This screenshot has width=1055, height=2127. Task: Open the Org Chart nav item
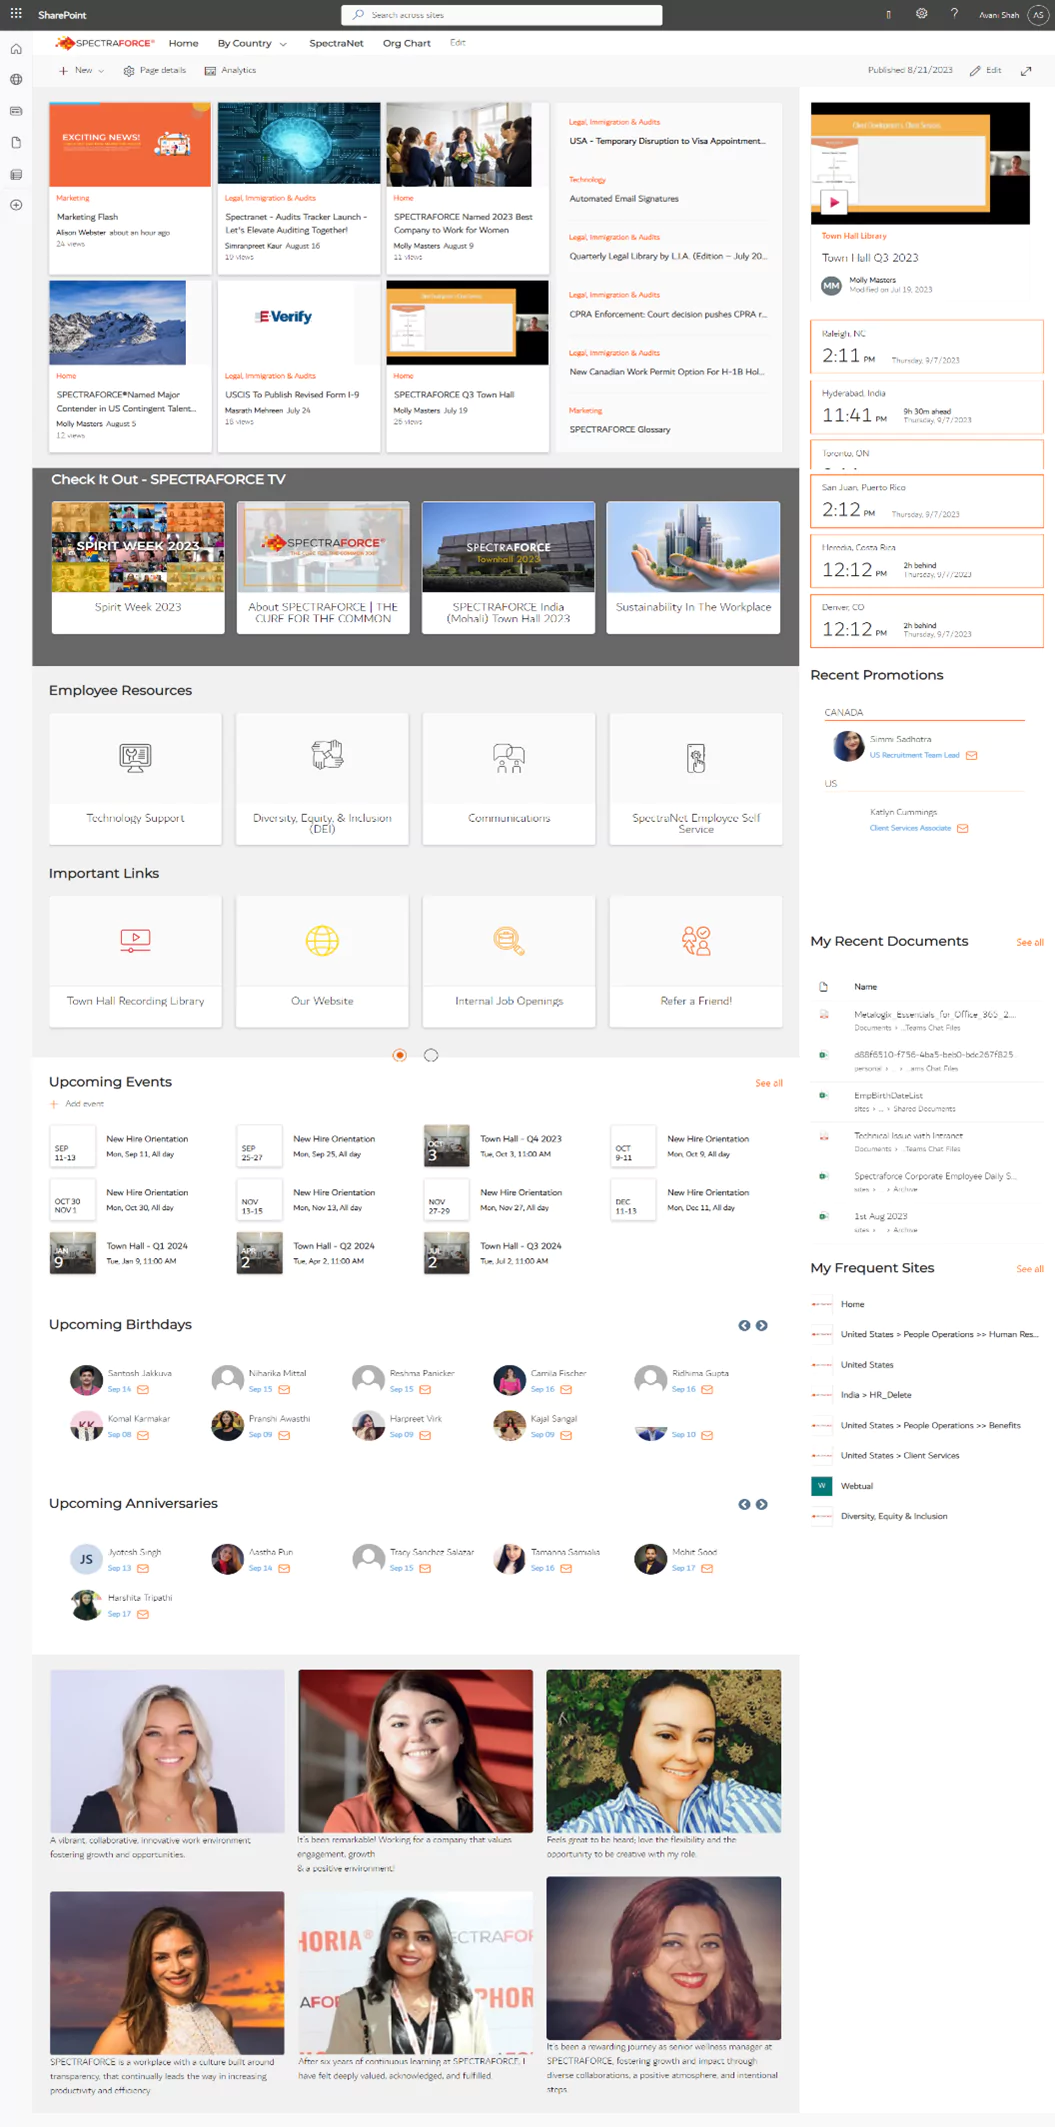coord(406,44)
